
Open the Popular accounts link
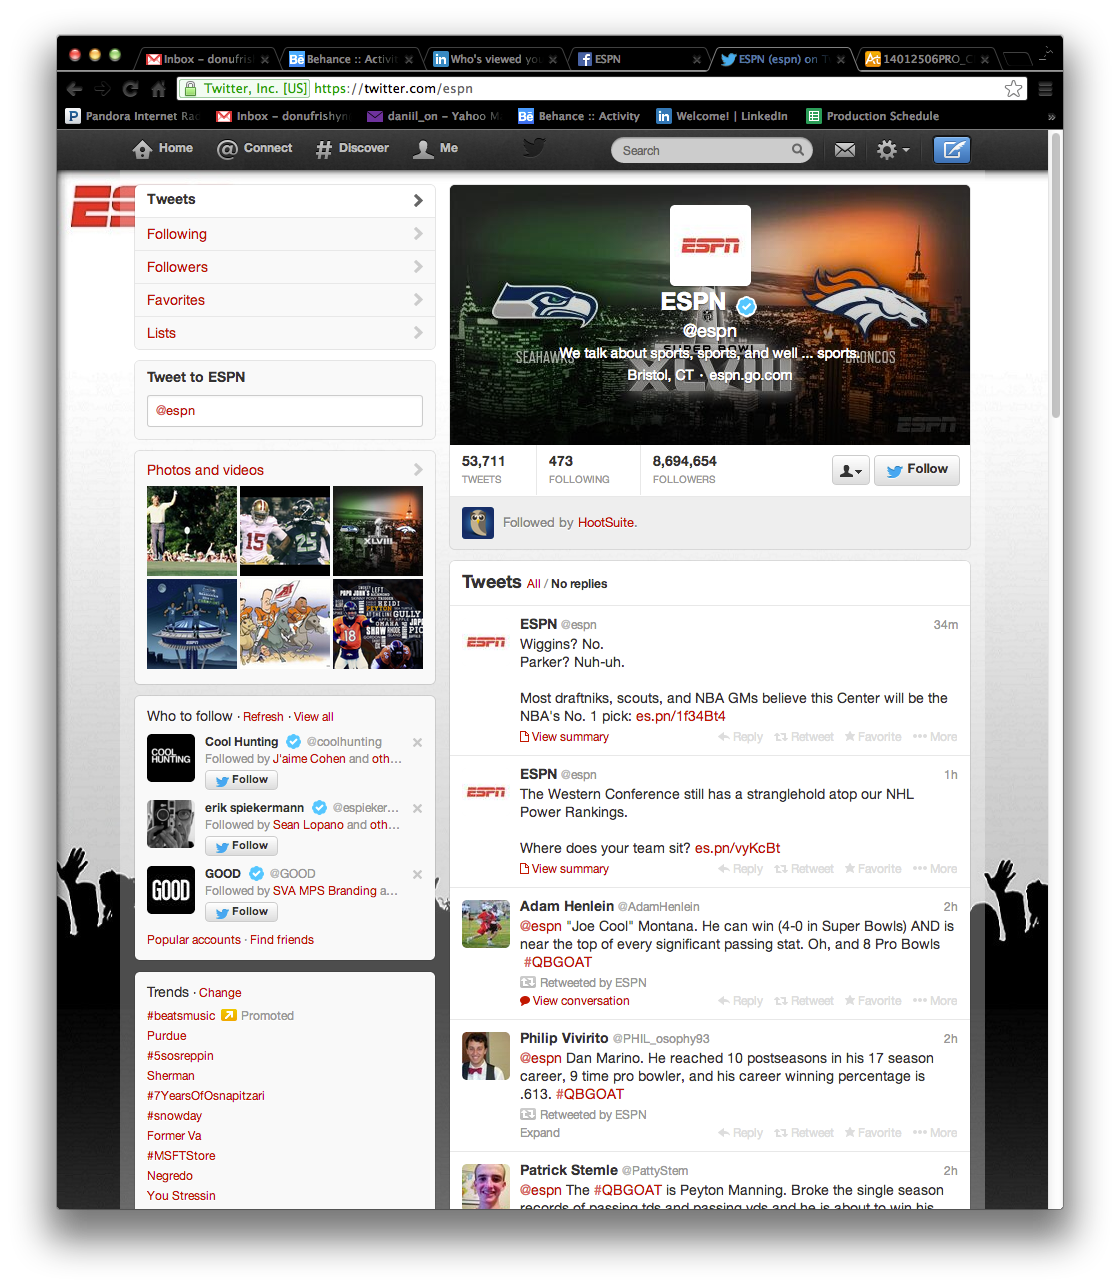coord(194,940)
